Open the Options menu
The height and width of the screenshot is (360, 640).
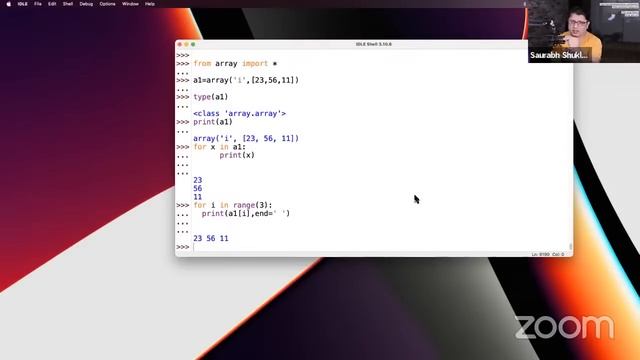tap(108, 4)
